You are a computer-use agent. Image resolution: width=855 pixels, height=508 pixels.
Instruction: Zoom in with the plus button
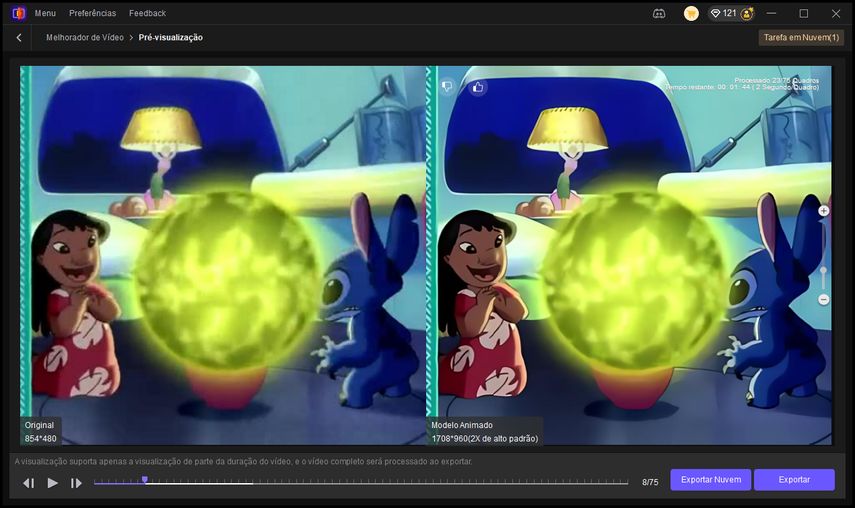click(823, 211)
